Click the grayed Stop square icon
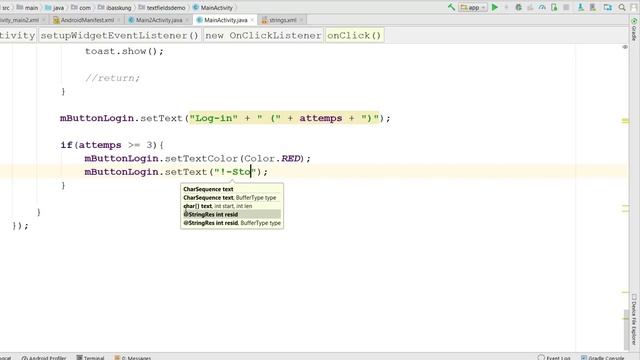The width and height of the screenshot is (640, 360). pyautogui.click(x=566, y=7)
